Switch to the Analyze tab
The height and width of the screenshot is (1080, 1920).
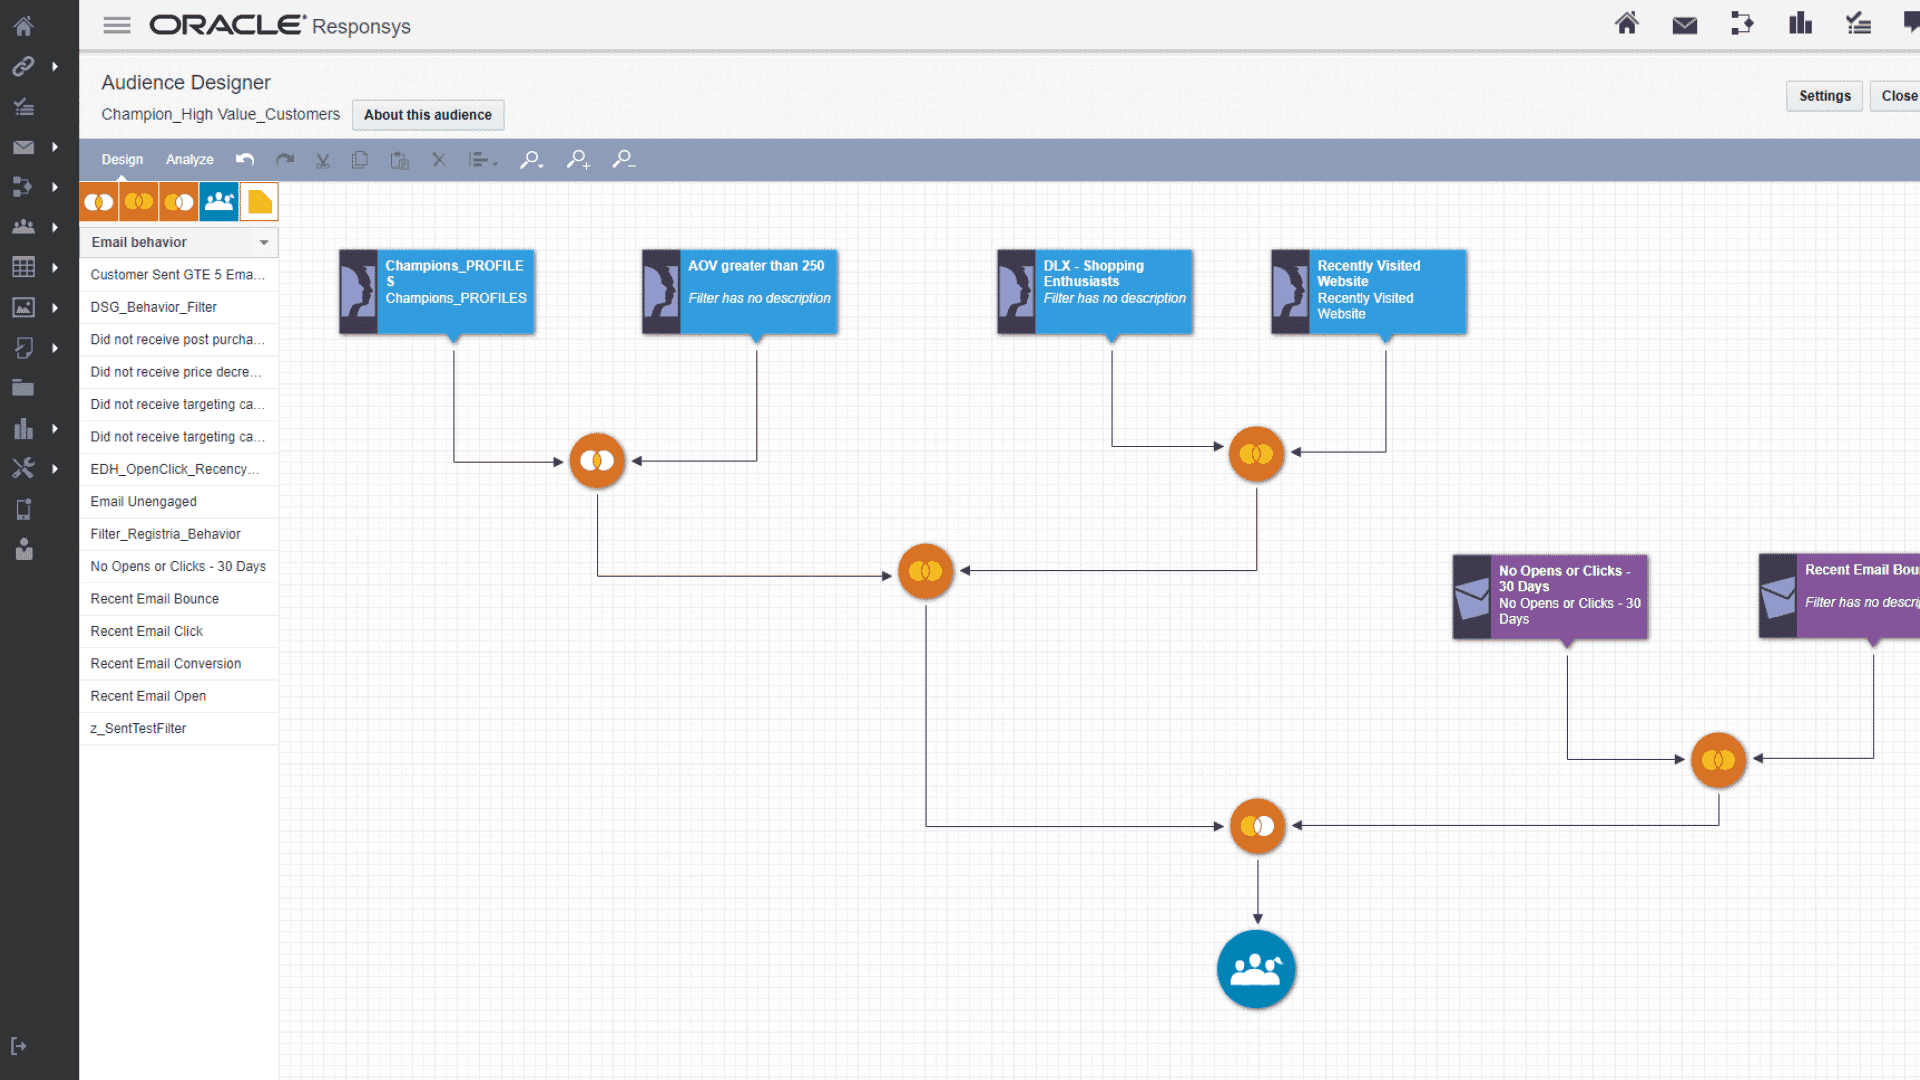pyautogui.click(x=189, y=159)
